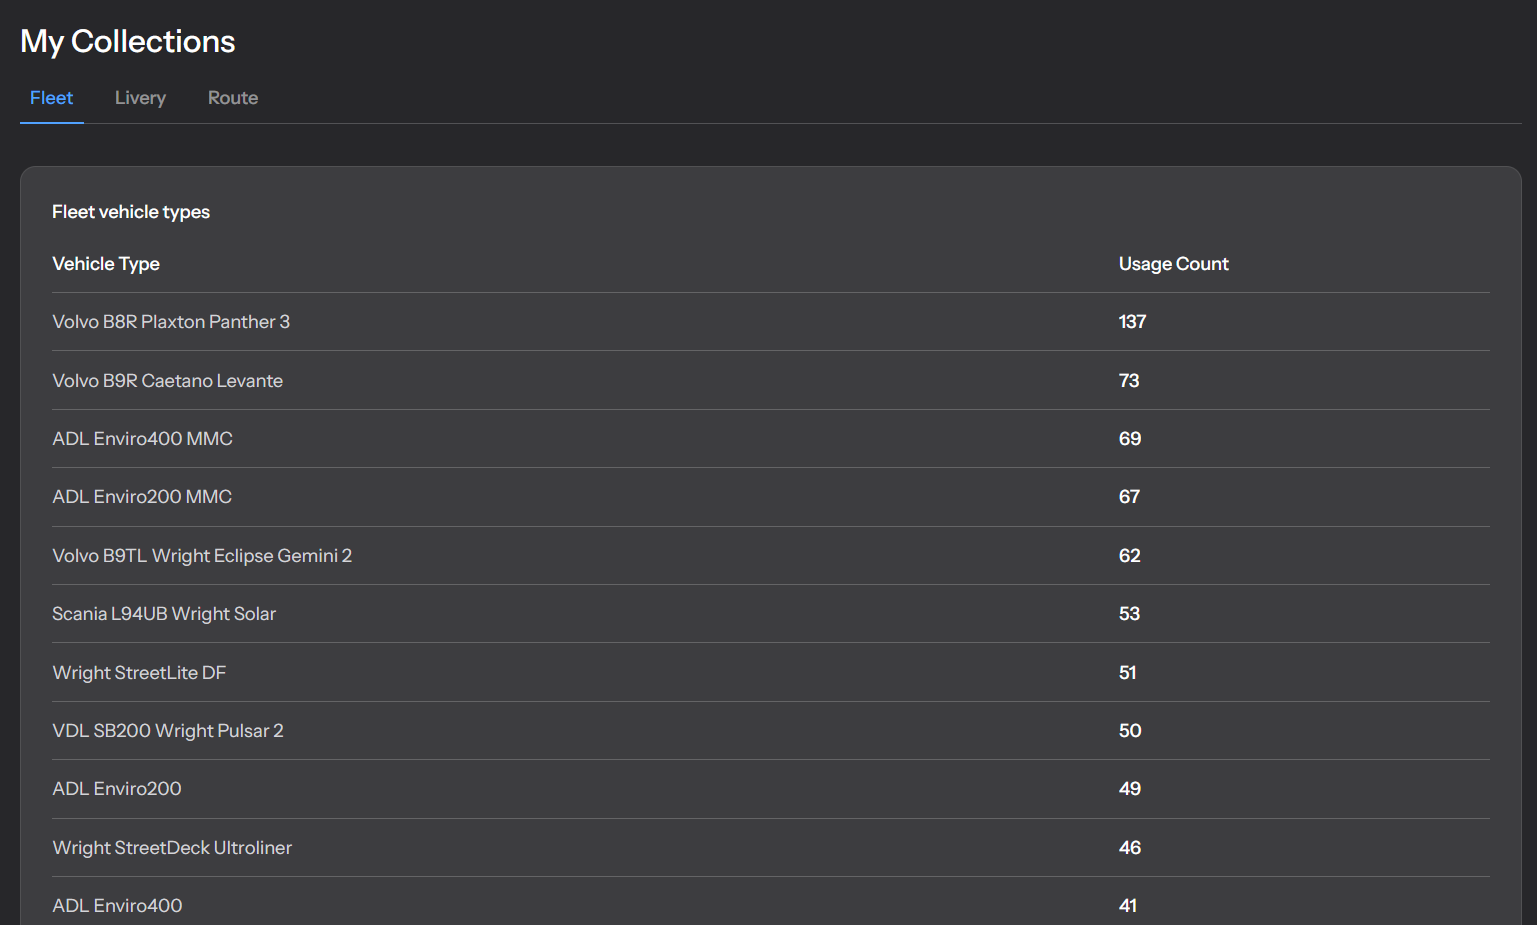Open Volvo B8R Plaxton Panther 3 entry

pos(171,322)
